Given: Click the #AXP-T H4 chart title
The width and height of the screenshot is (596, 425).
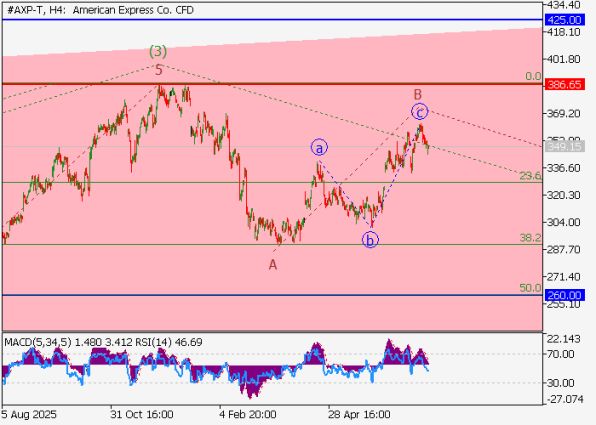Looking at the screenshot, I should click(x=100, y=10).
